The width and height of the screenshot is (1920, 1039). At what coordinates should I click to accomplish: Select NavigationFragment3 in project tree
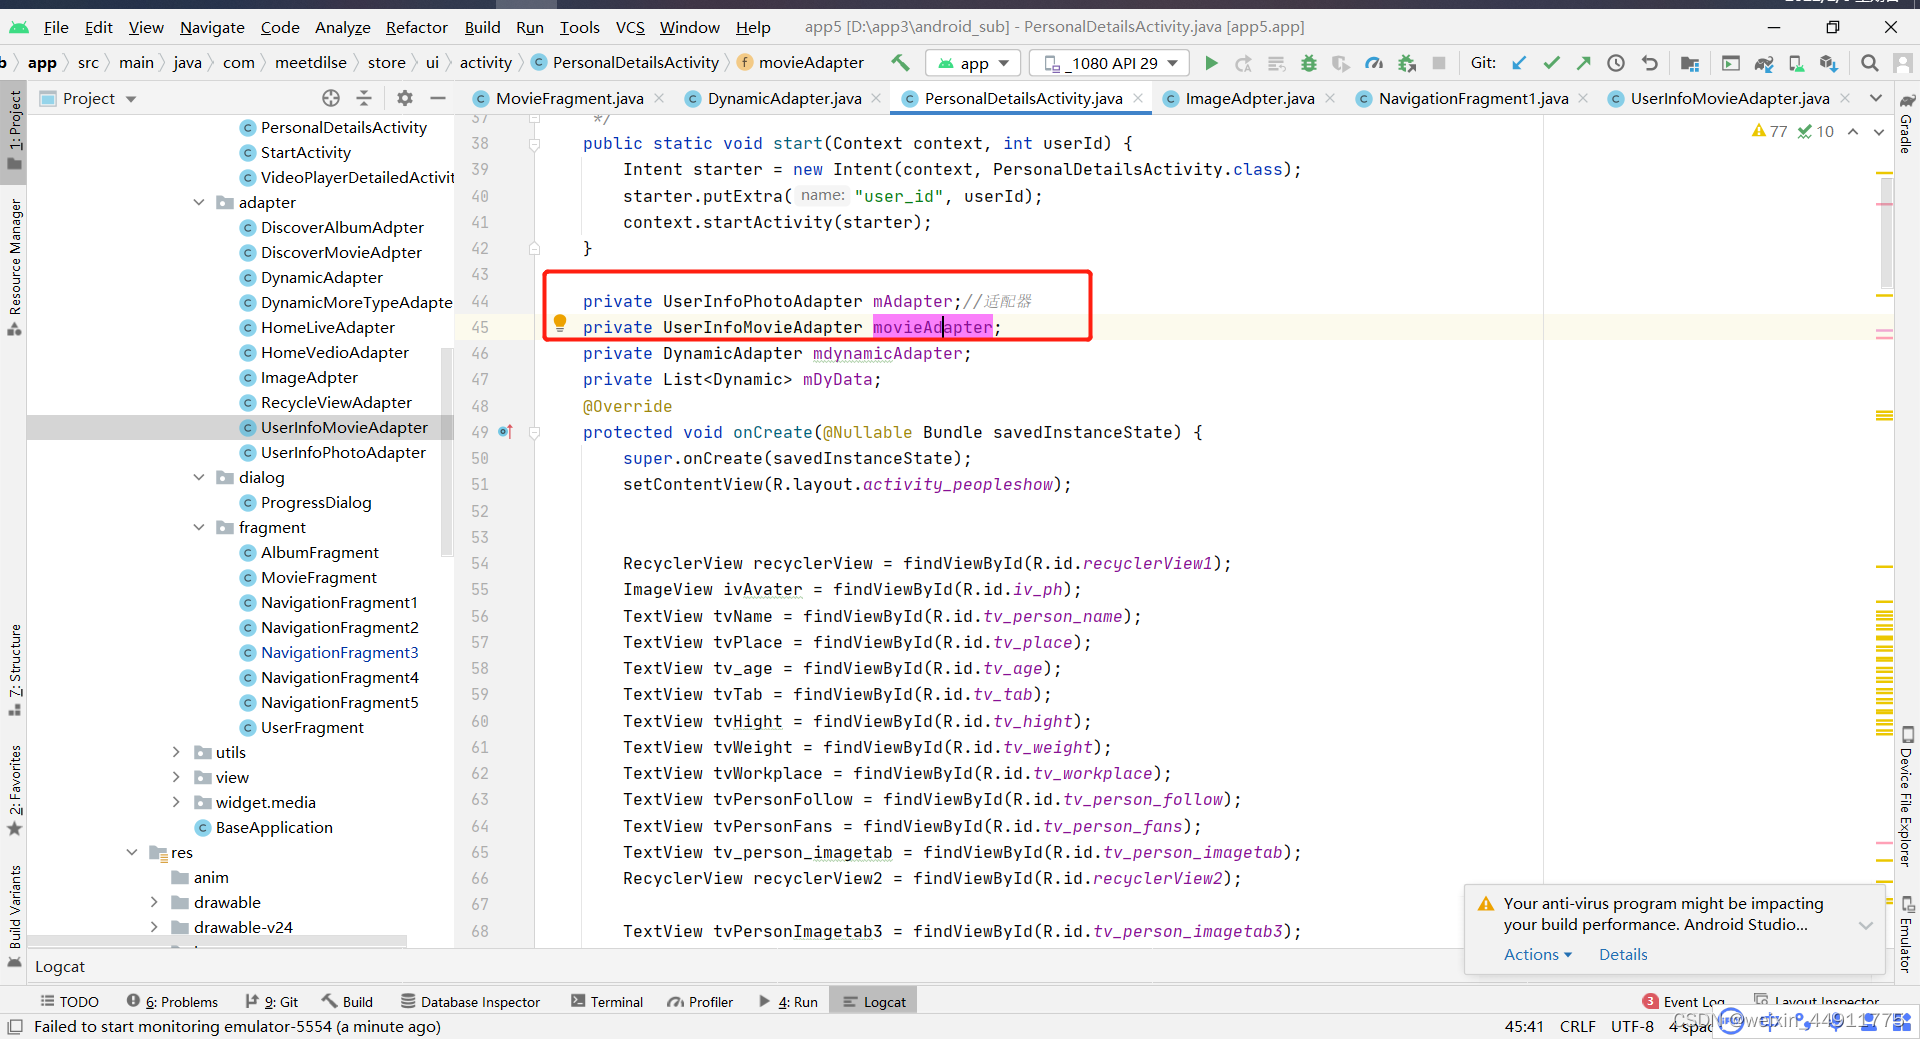click(339, 652)
